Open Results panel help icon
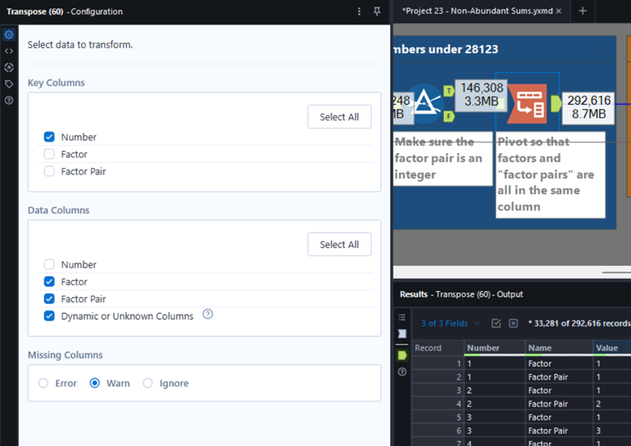The height and width of the screenshot is (446, 631). pos(402,372)
